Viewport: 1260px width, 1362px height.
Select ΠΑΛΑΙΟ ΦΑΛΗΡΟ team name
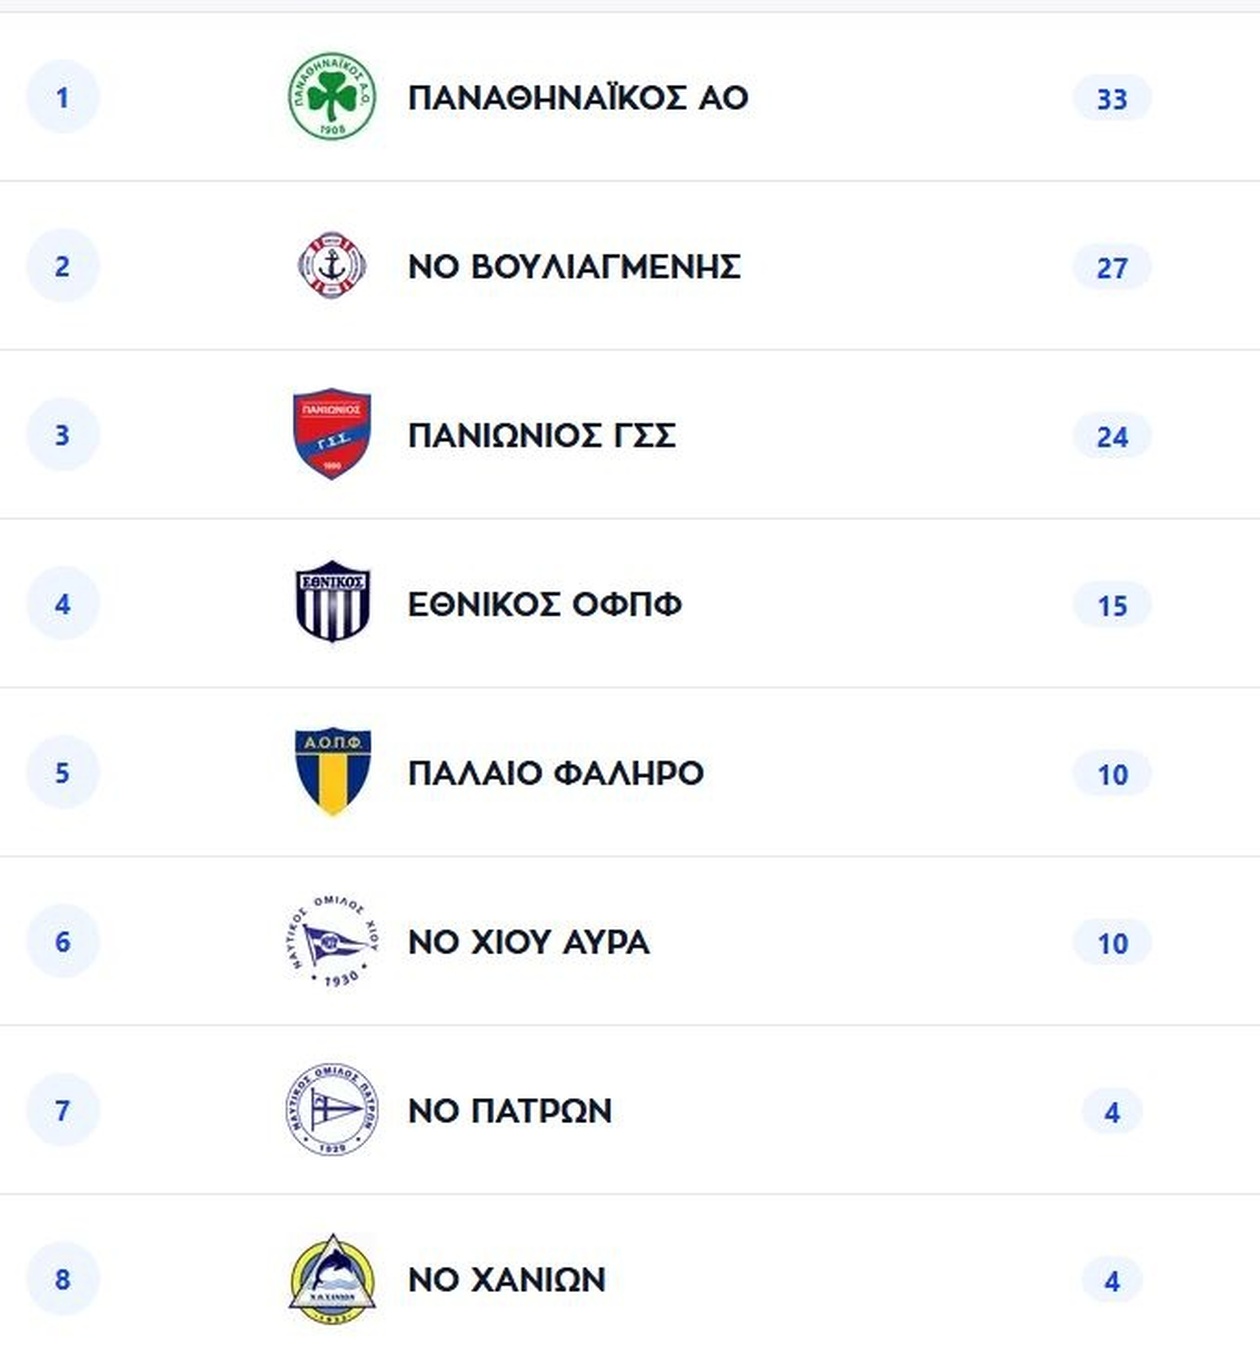pos(555,773)
